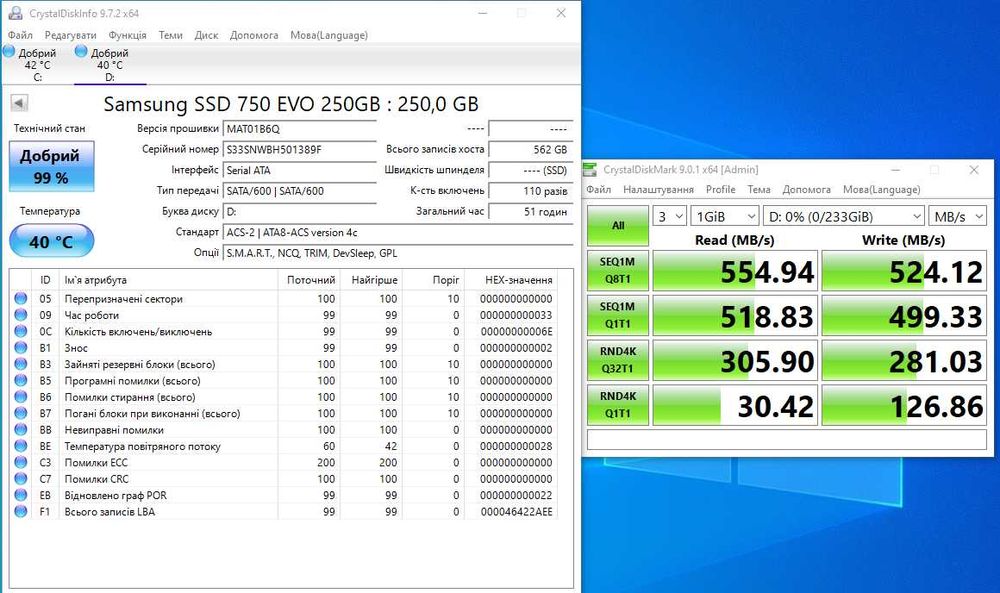Click the 110 разів power-on count value
Viewport: 1000px width, 593px height.
pos(531,191)
